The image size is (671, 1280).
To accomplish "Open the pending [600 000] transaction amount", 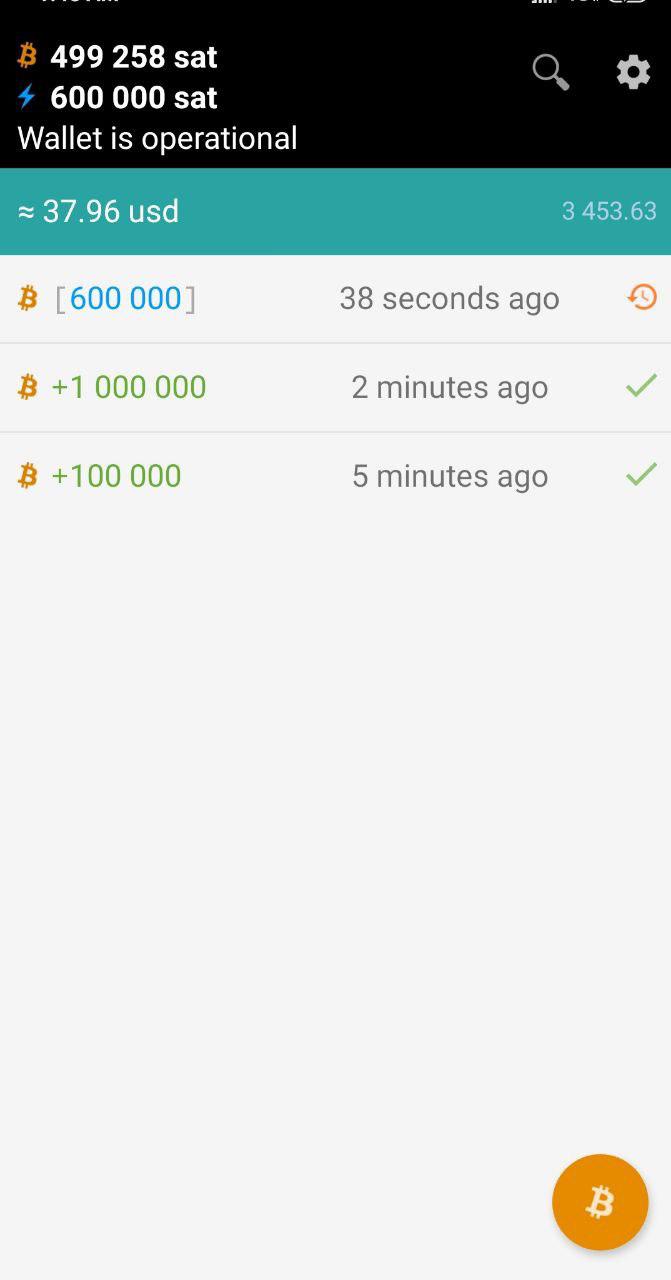I will pos(125,298).
